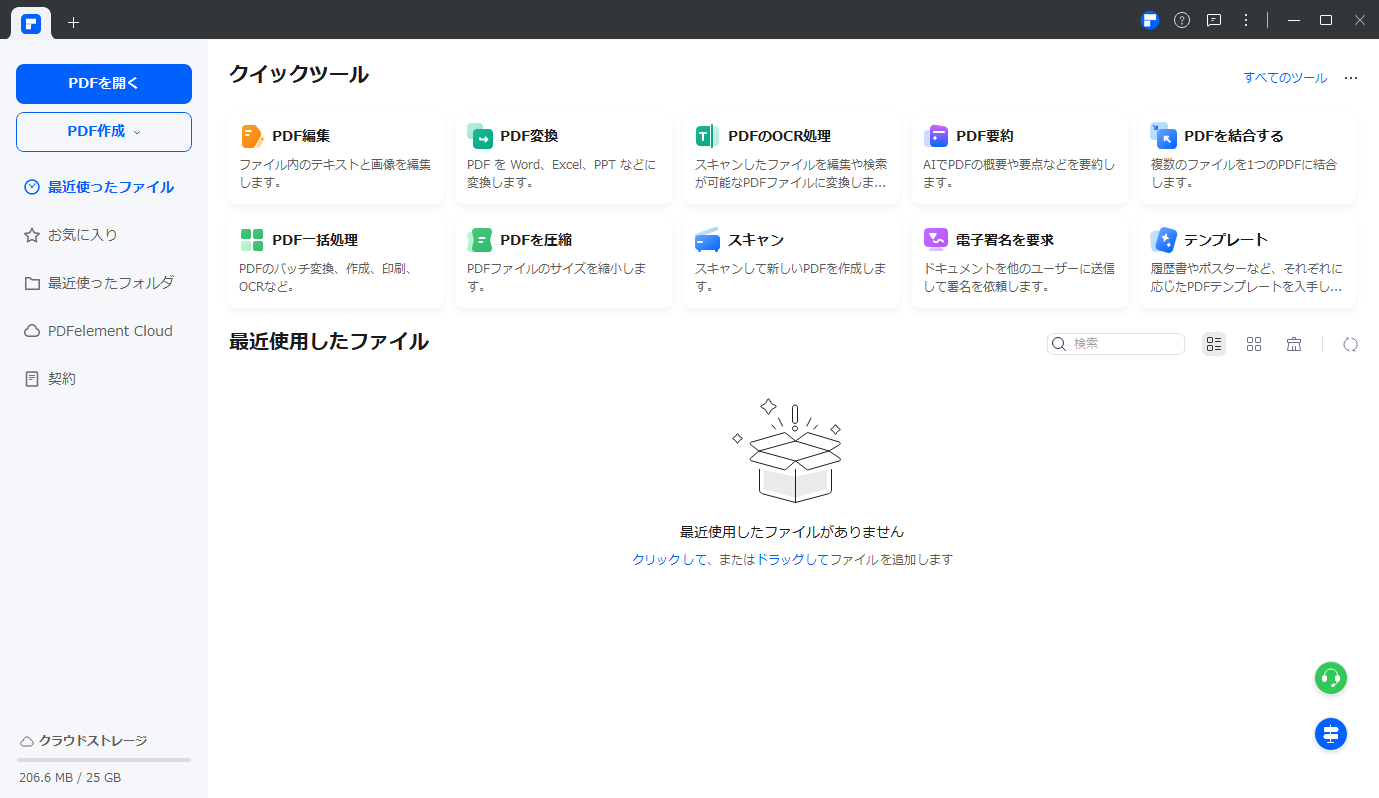Expand the PDF作成 dropdown button
This screenshot has width=1379, height=798.
point(104,132)
